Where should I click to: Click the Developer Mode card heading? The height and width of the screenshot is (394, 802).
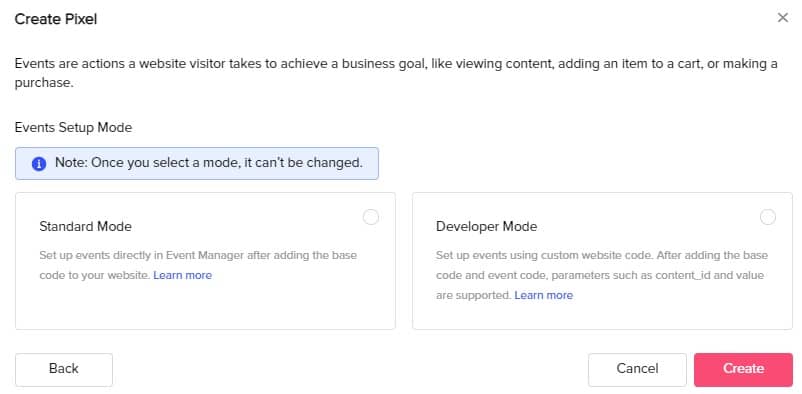pos(486,226)
